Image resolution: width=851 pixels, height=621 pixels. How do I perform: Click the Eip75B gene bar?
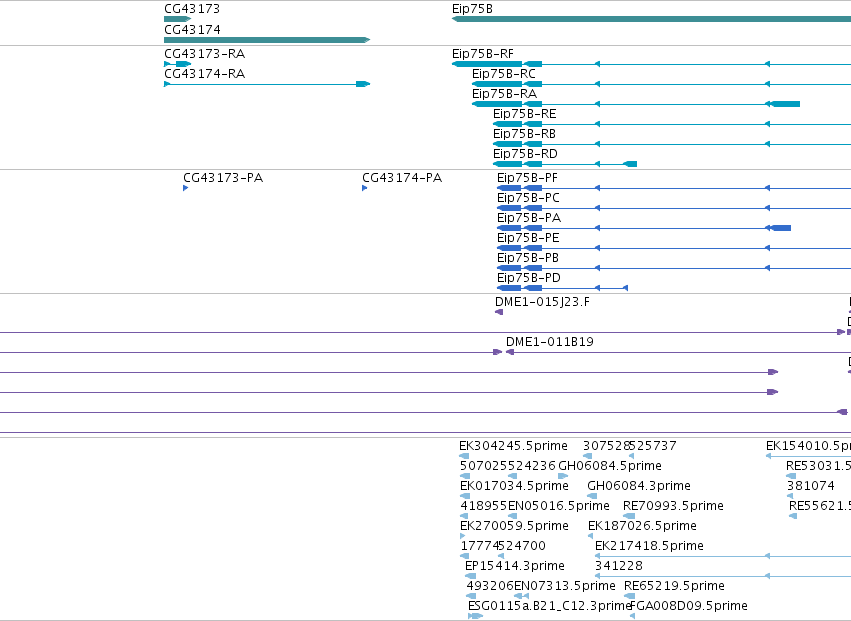(651, 19)
